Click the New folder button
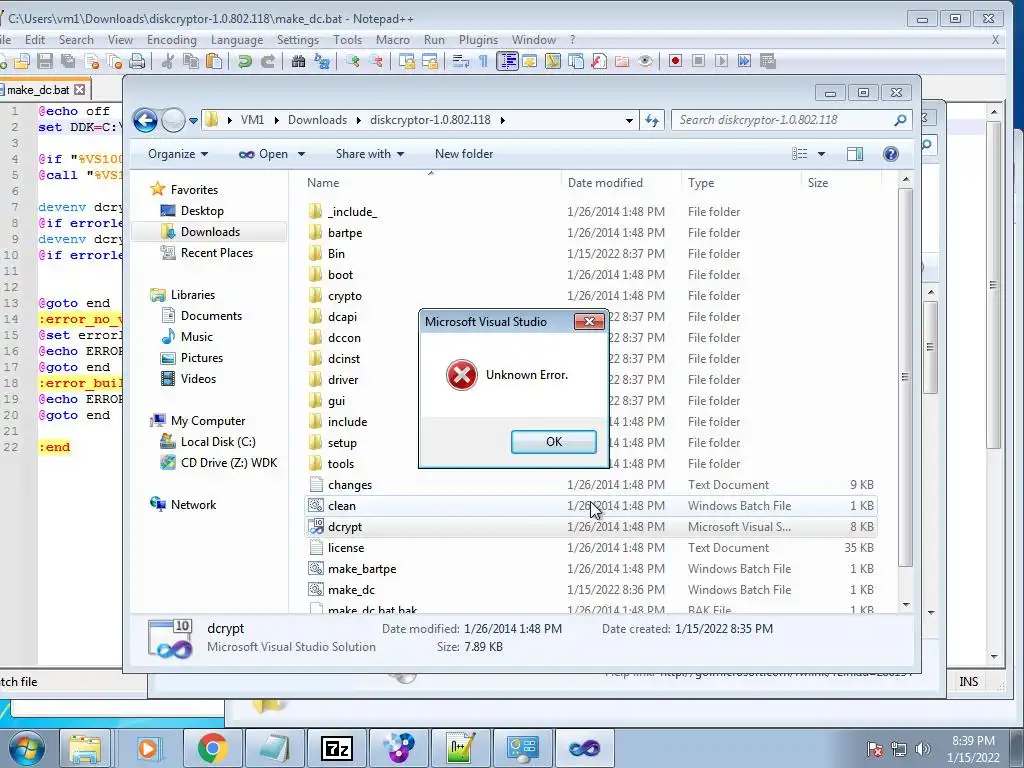 464,154
